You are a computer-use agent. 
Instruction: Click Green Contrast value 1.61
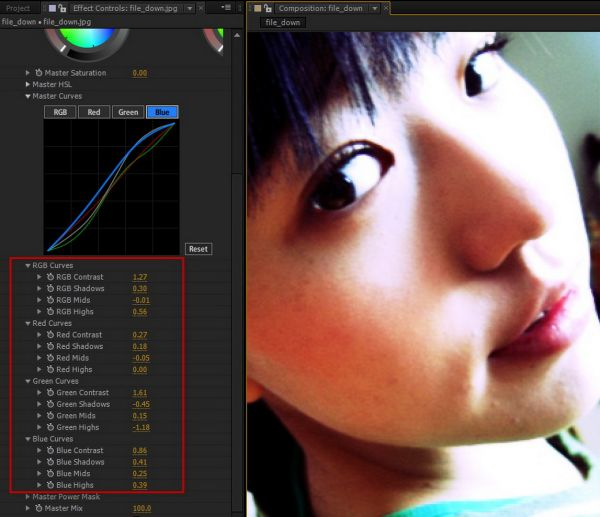(140, 393)
